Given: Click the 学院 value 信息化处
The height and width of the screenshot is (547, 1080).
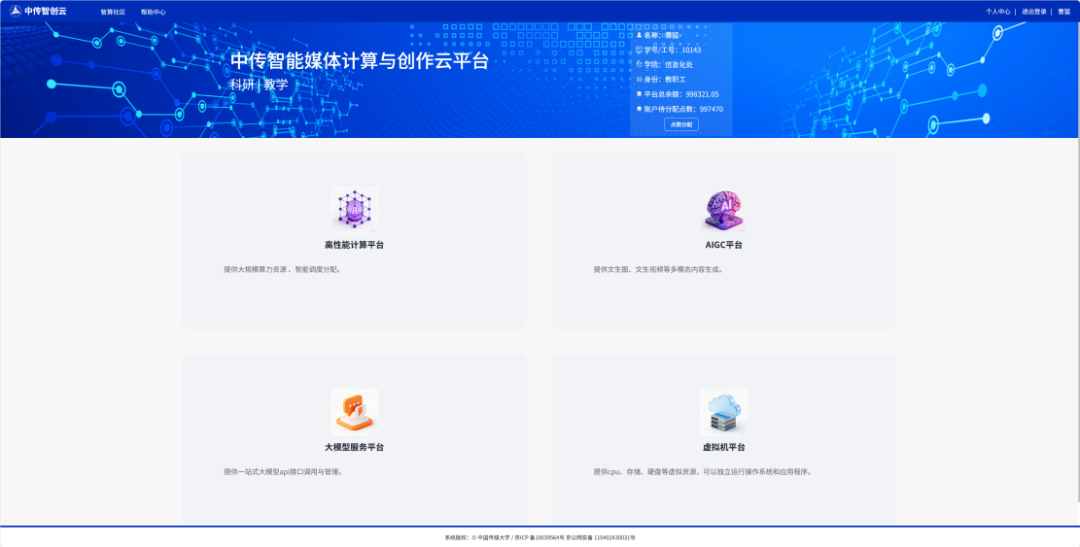Looking at the screenshot, I should coord(678,65).
